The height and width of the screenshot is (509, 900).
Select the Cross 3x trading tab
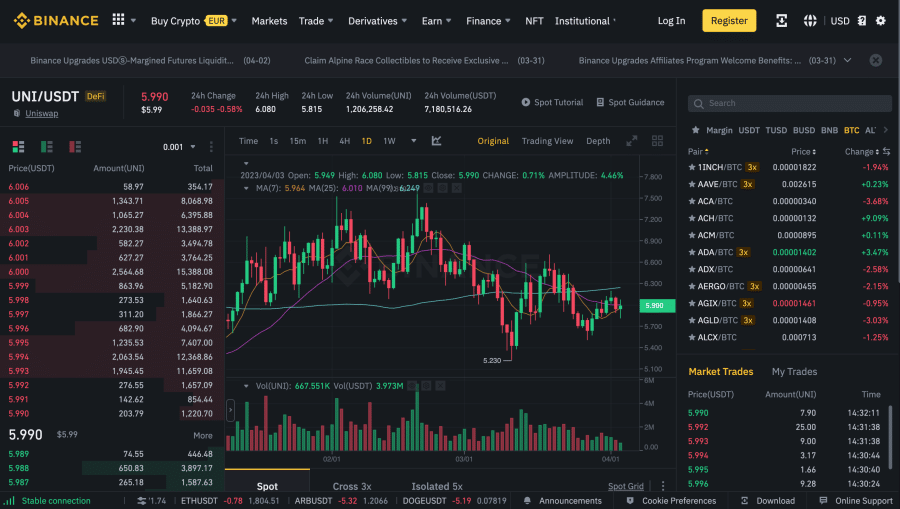click(352, 486)
